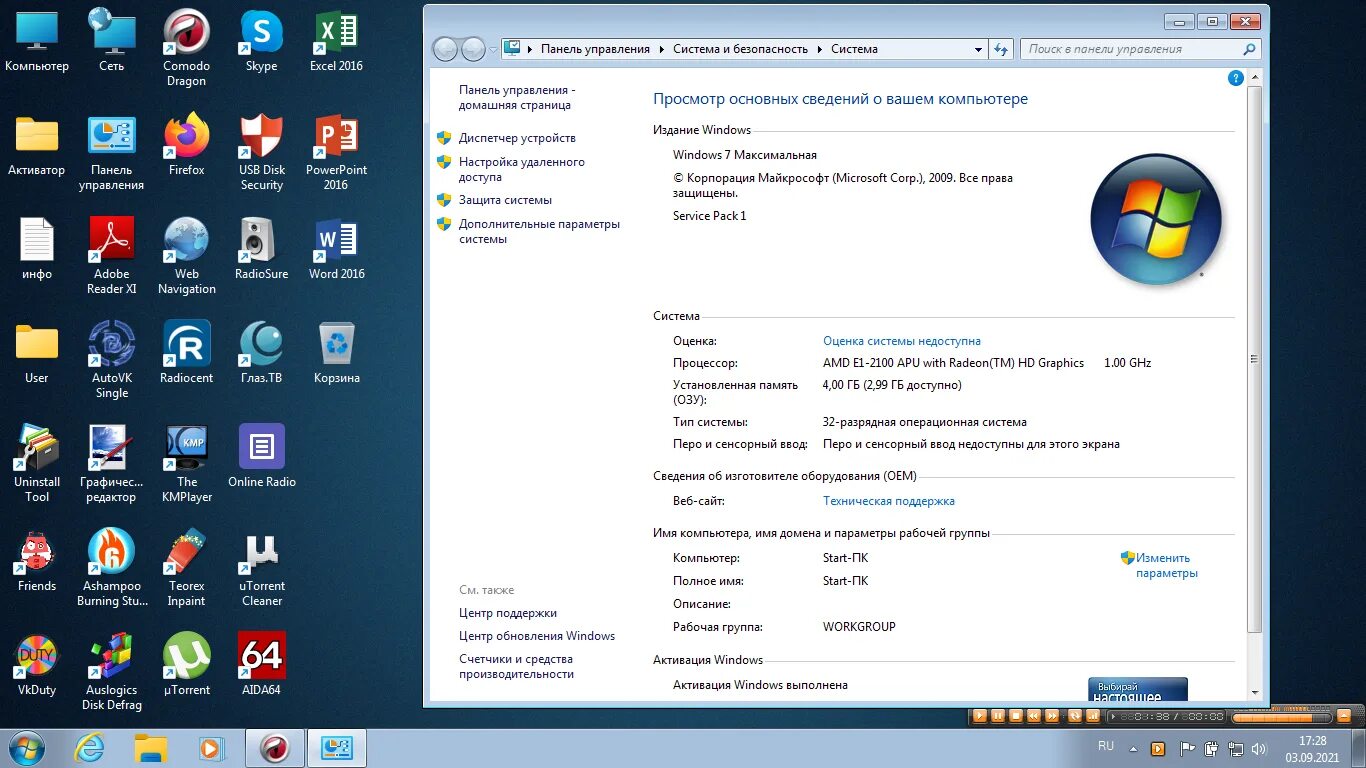1366x768 pixels.
Task: Click Изменить параметры link
Action: 1166,566
